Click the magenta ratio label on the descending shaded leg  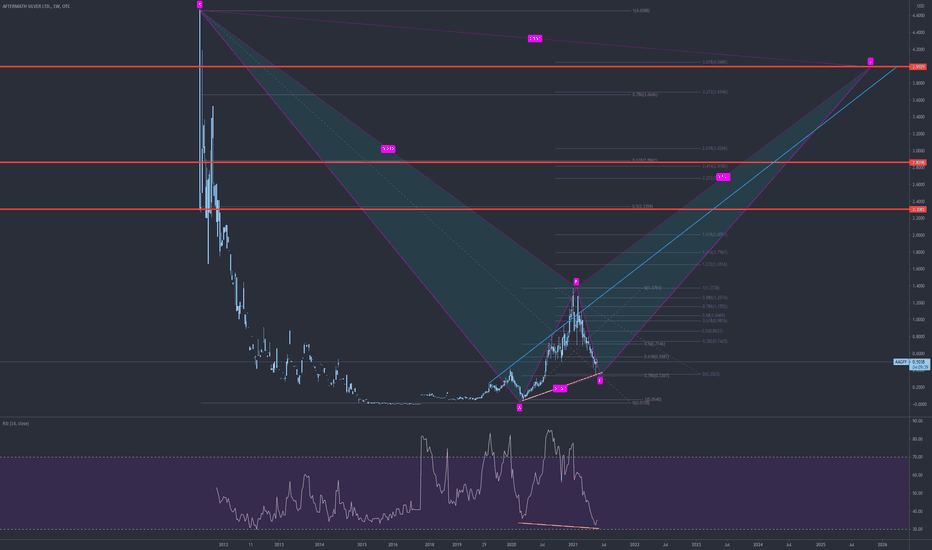pyautogui.click(x=388, y=149)
